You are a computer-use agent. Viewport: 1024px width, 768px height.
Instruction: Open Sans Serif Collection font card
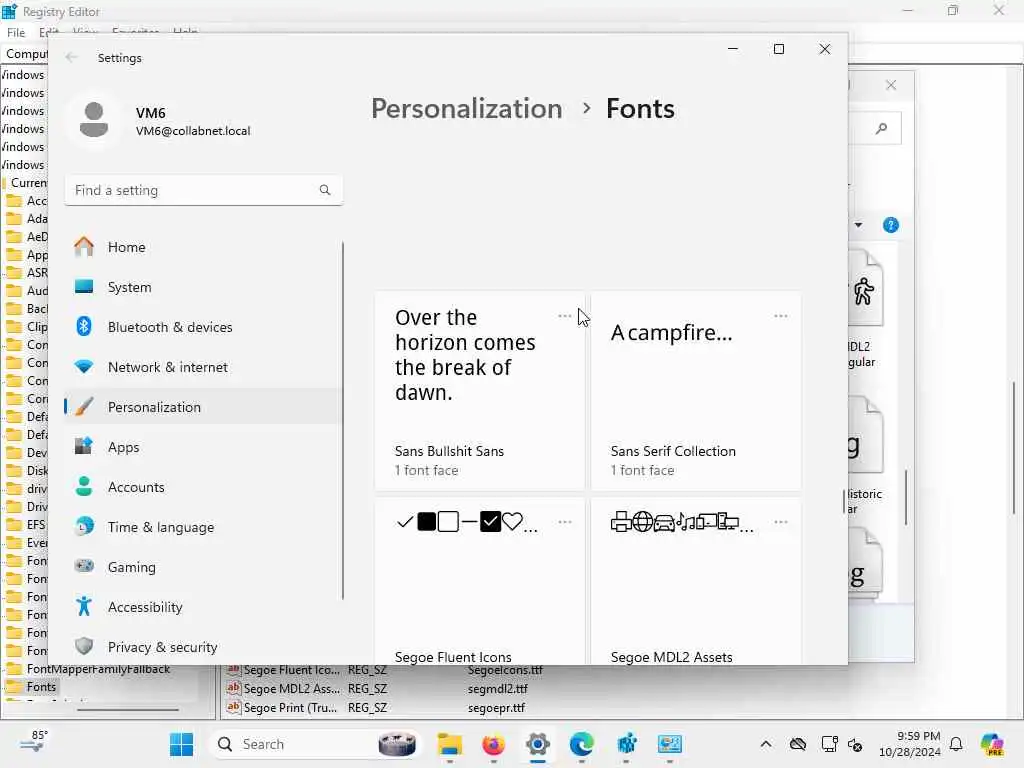click(x=696, y=391)
